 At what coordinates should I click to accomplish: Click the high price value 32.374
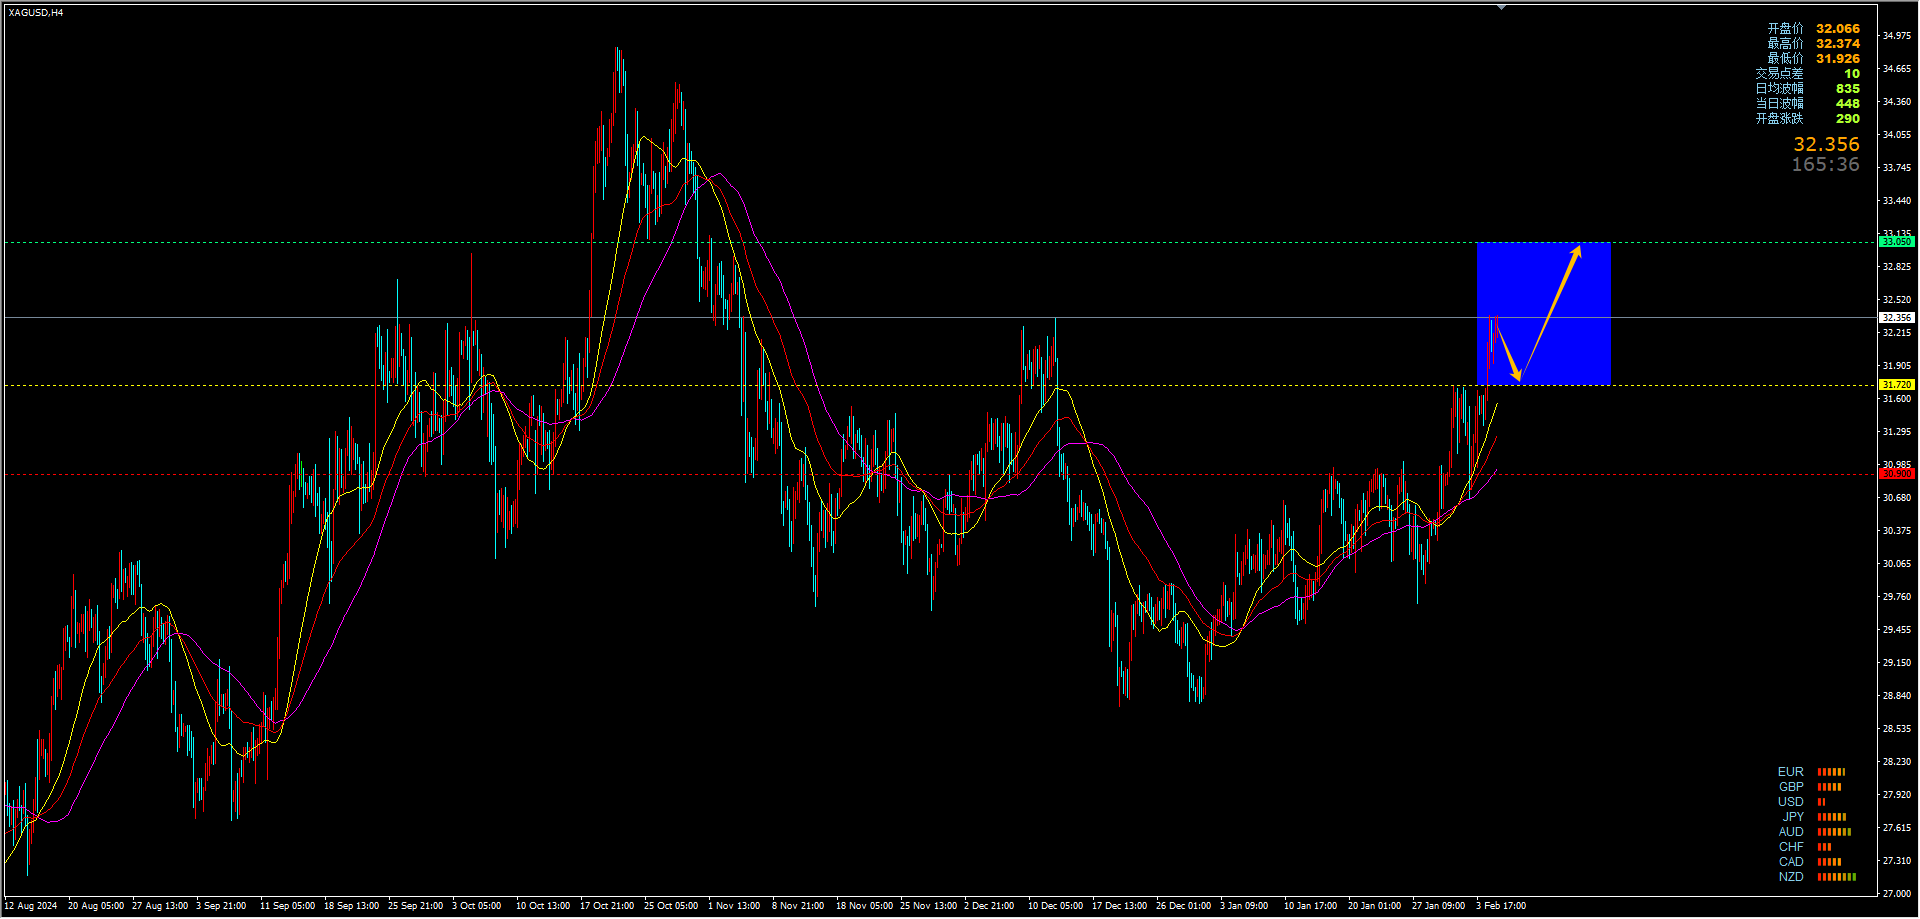1838,44
